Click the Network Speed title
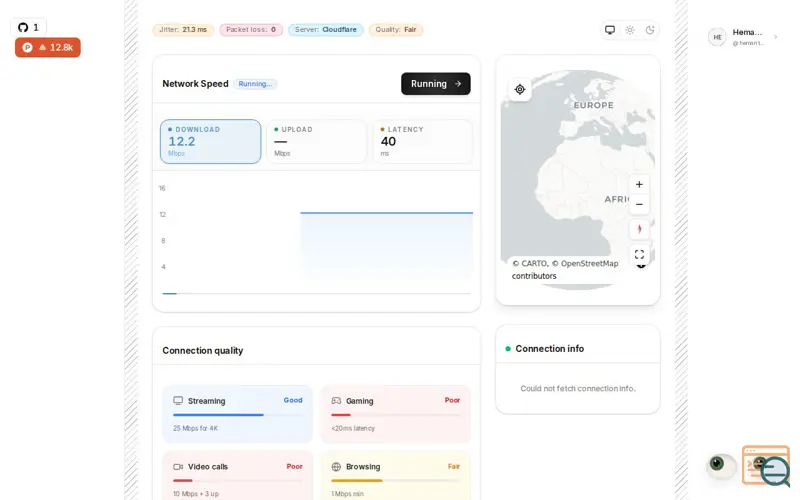The image size is (800, 500). pos(195,84)
